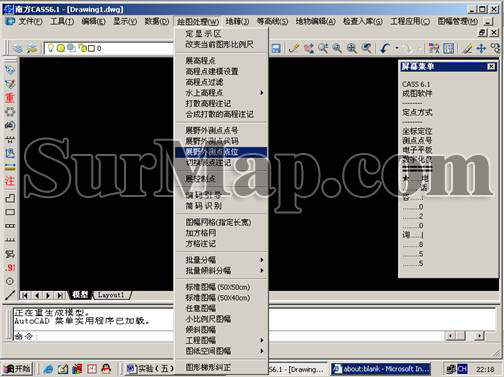Open the 等高线(S) menu
This screenshot has height=377, width=504.
pyautogui.click(x=272, y=21)
